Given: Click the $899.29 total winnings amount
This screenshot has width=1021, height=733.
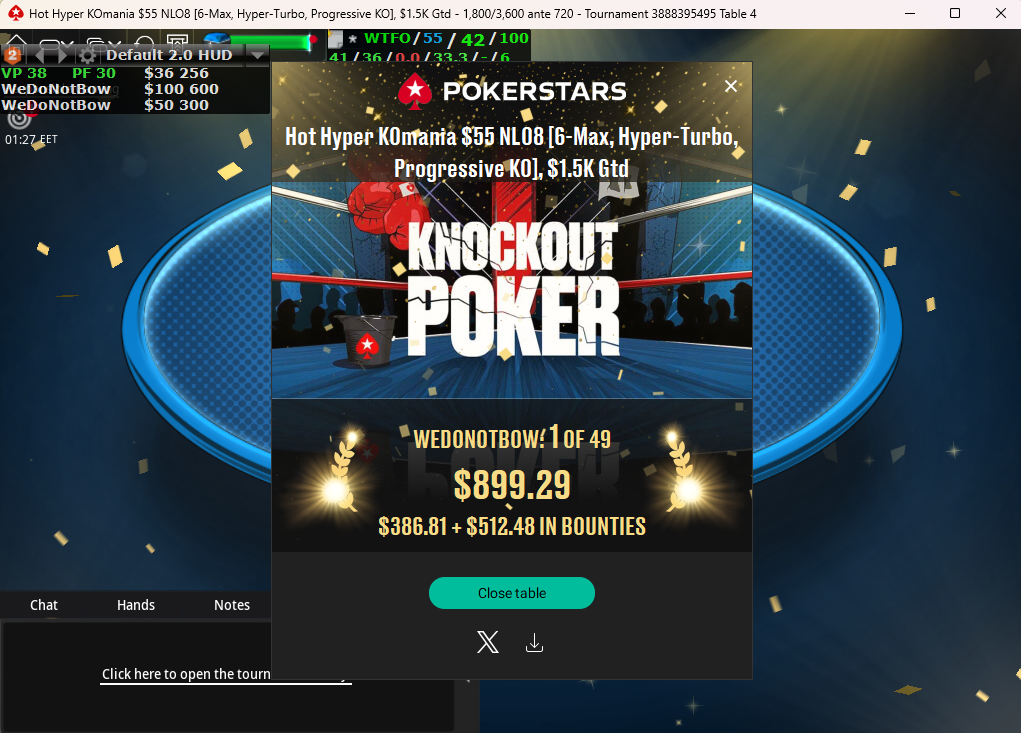Looking at the screenshot, I should pyautogui.click(x=512, y=485).
